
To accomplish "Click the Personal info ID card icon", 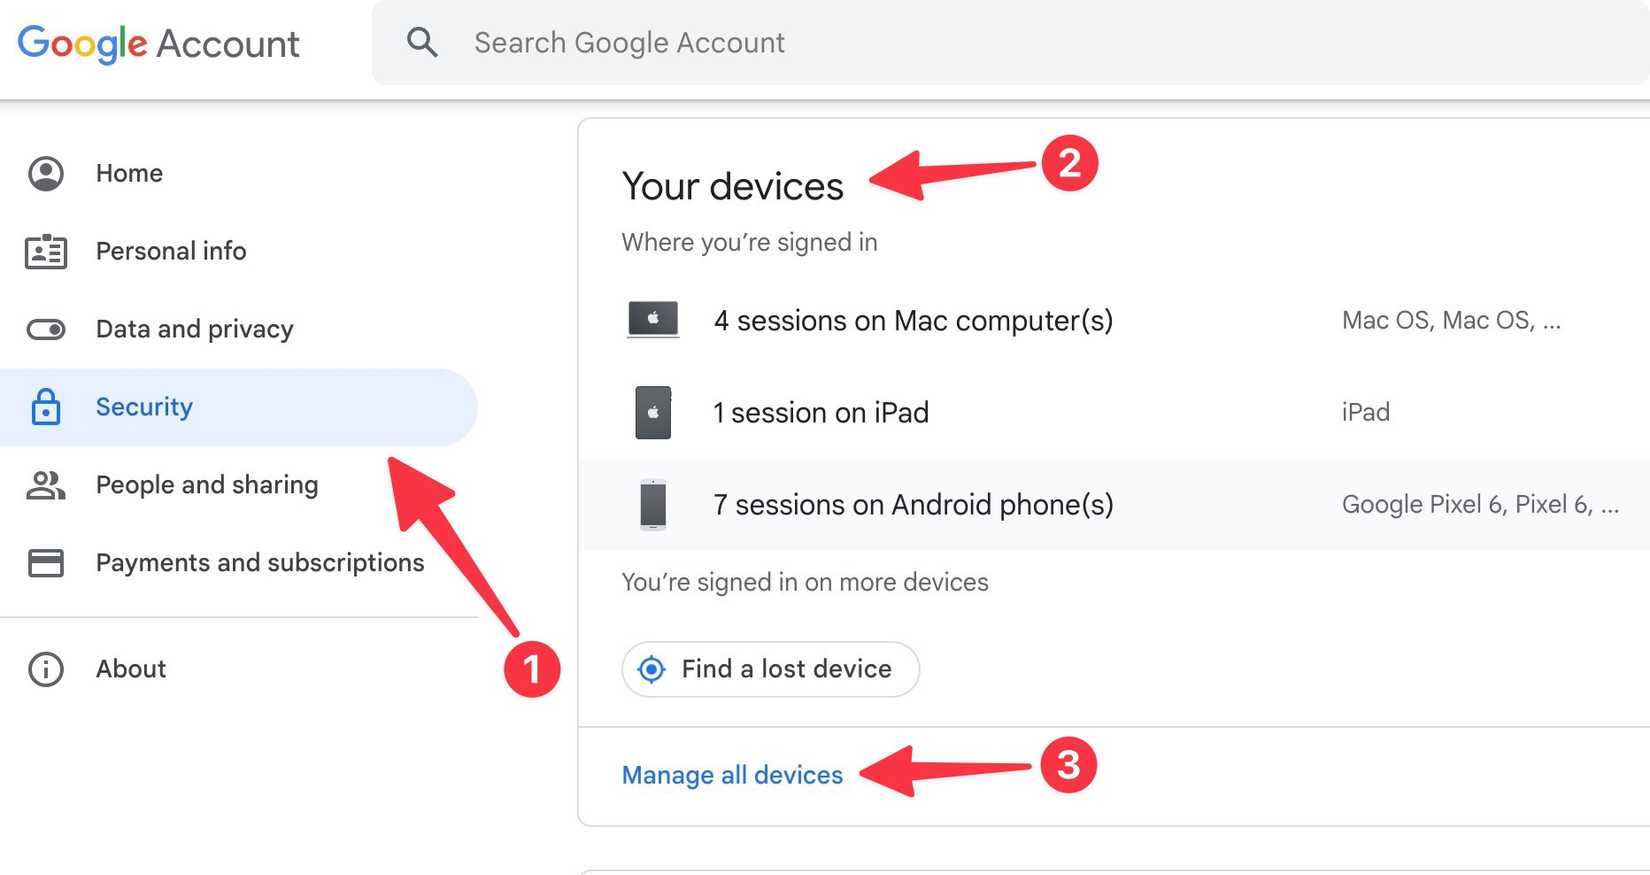I will pyautogui.click(x=46, y=251).
